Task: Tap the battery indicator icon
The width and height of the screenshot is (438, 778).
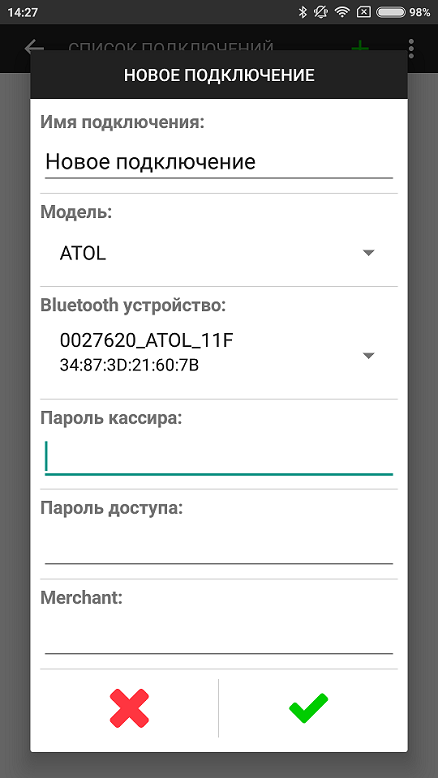Action: tap(391, 12)
